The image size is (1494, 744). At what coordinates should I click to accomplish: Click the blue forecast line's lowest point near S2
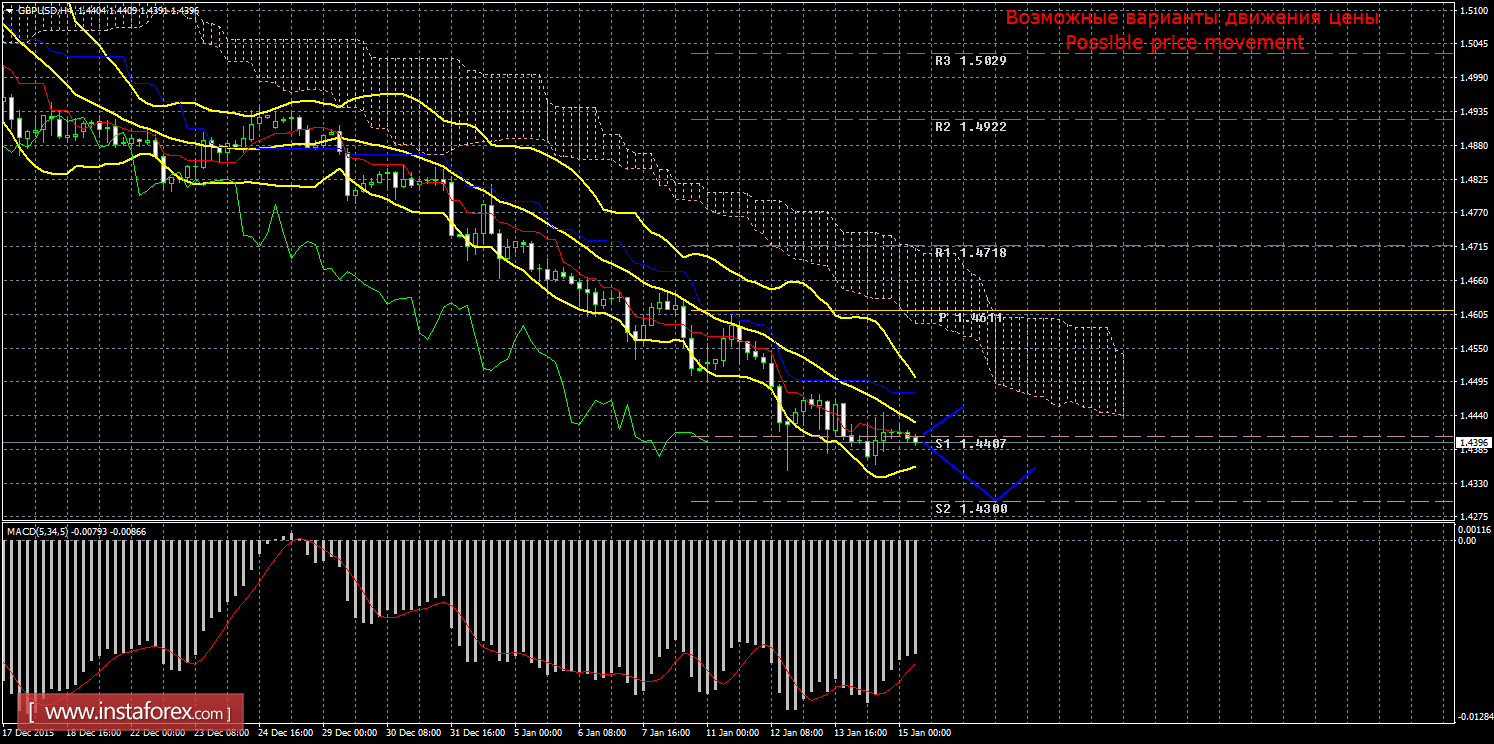point(994,499)
